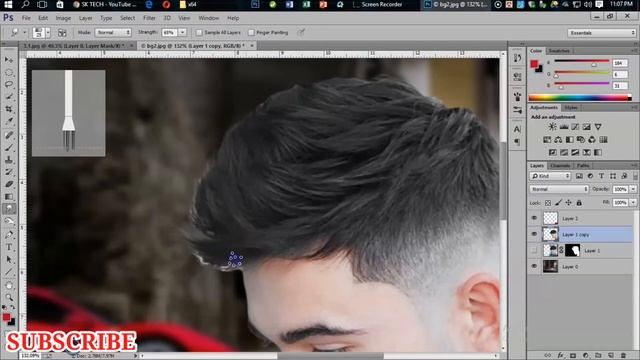
Task: Open the Strength slider dropdown arrow
Action: tap(182, 32)
